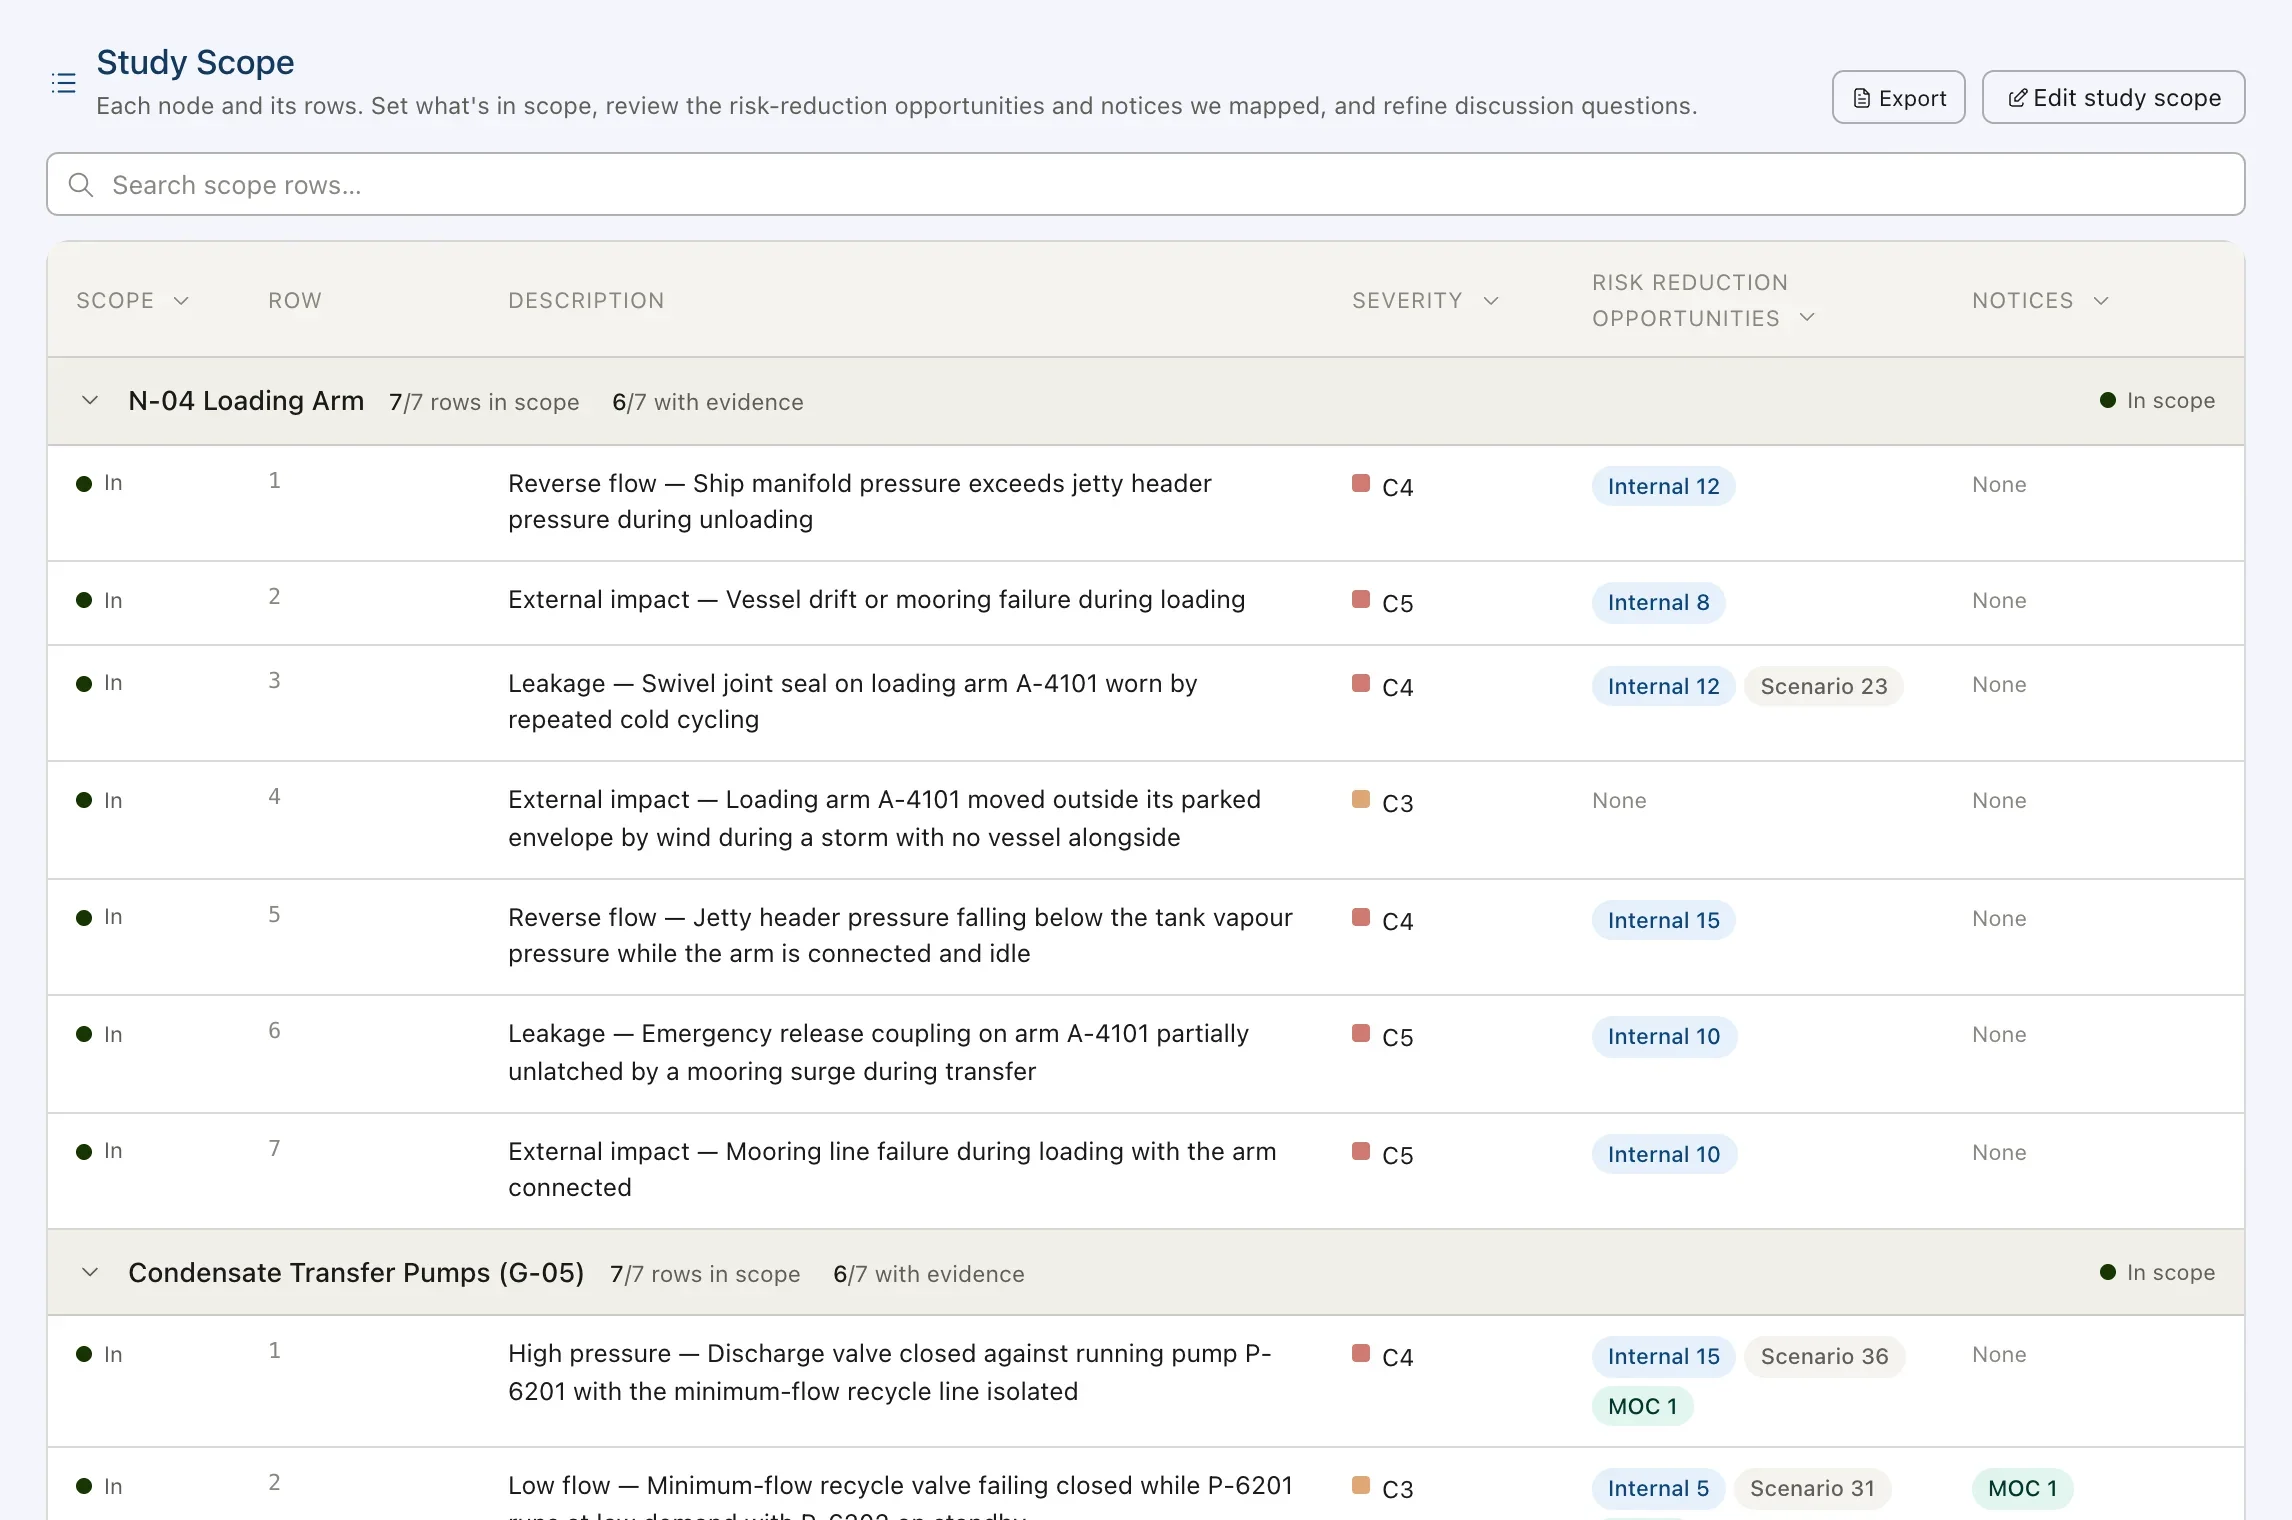The height and width of the screenshot is (1520, 2292).
Task: Toggle scope for vessel drift row
Action: (x=99, y=601)
